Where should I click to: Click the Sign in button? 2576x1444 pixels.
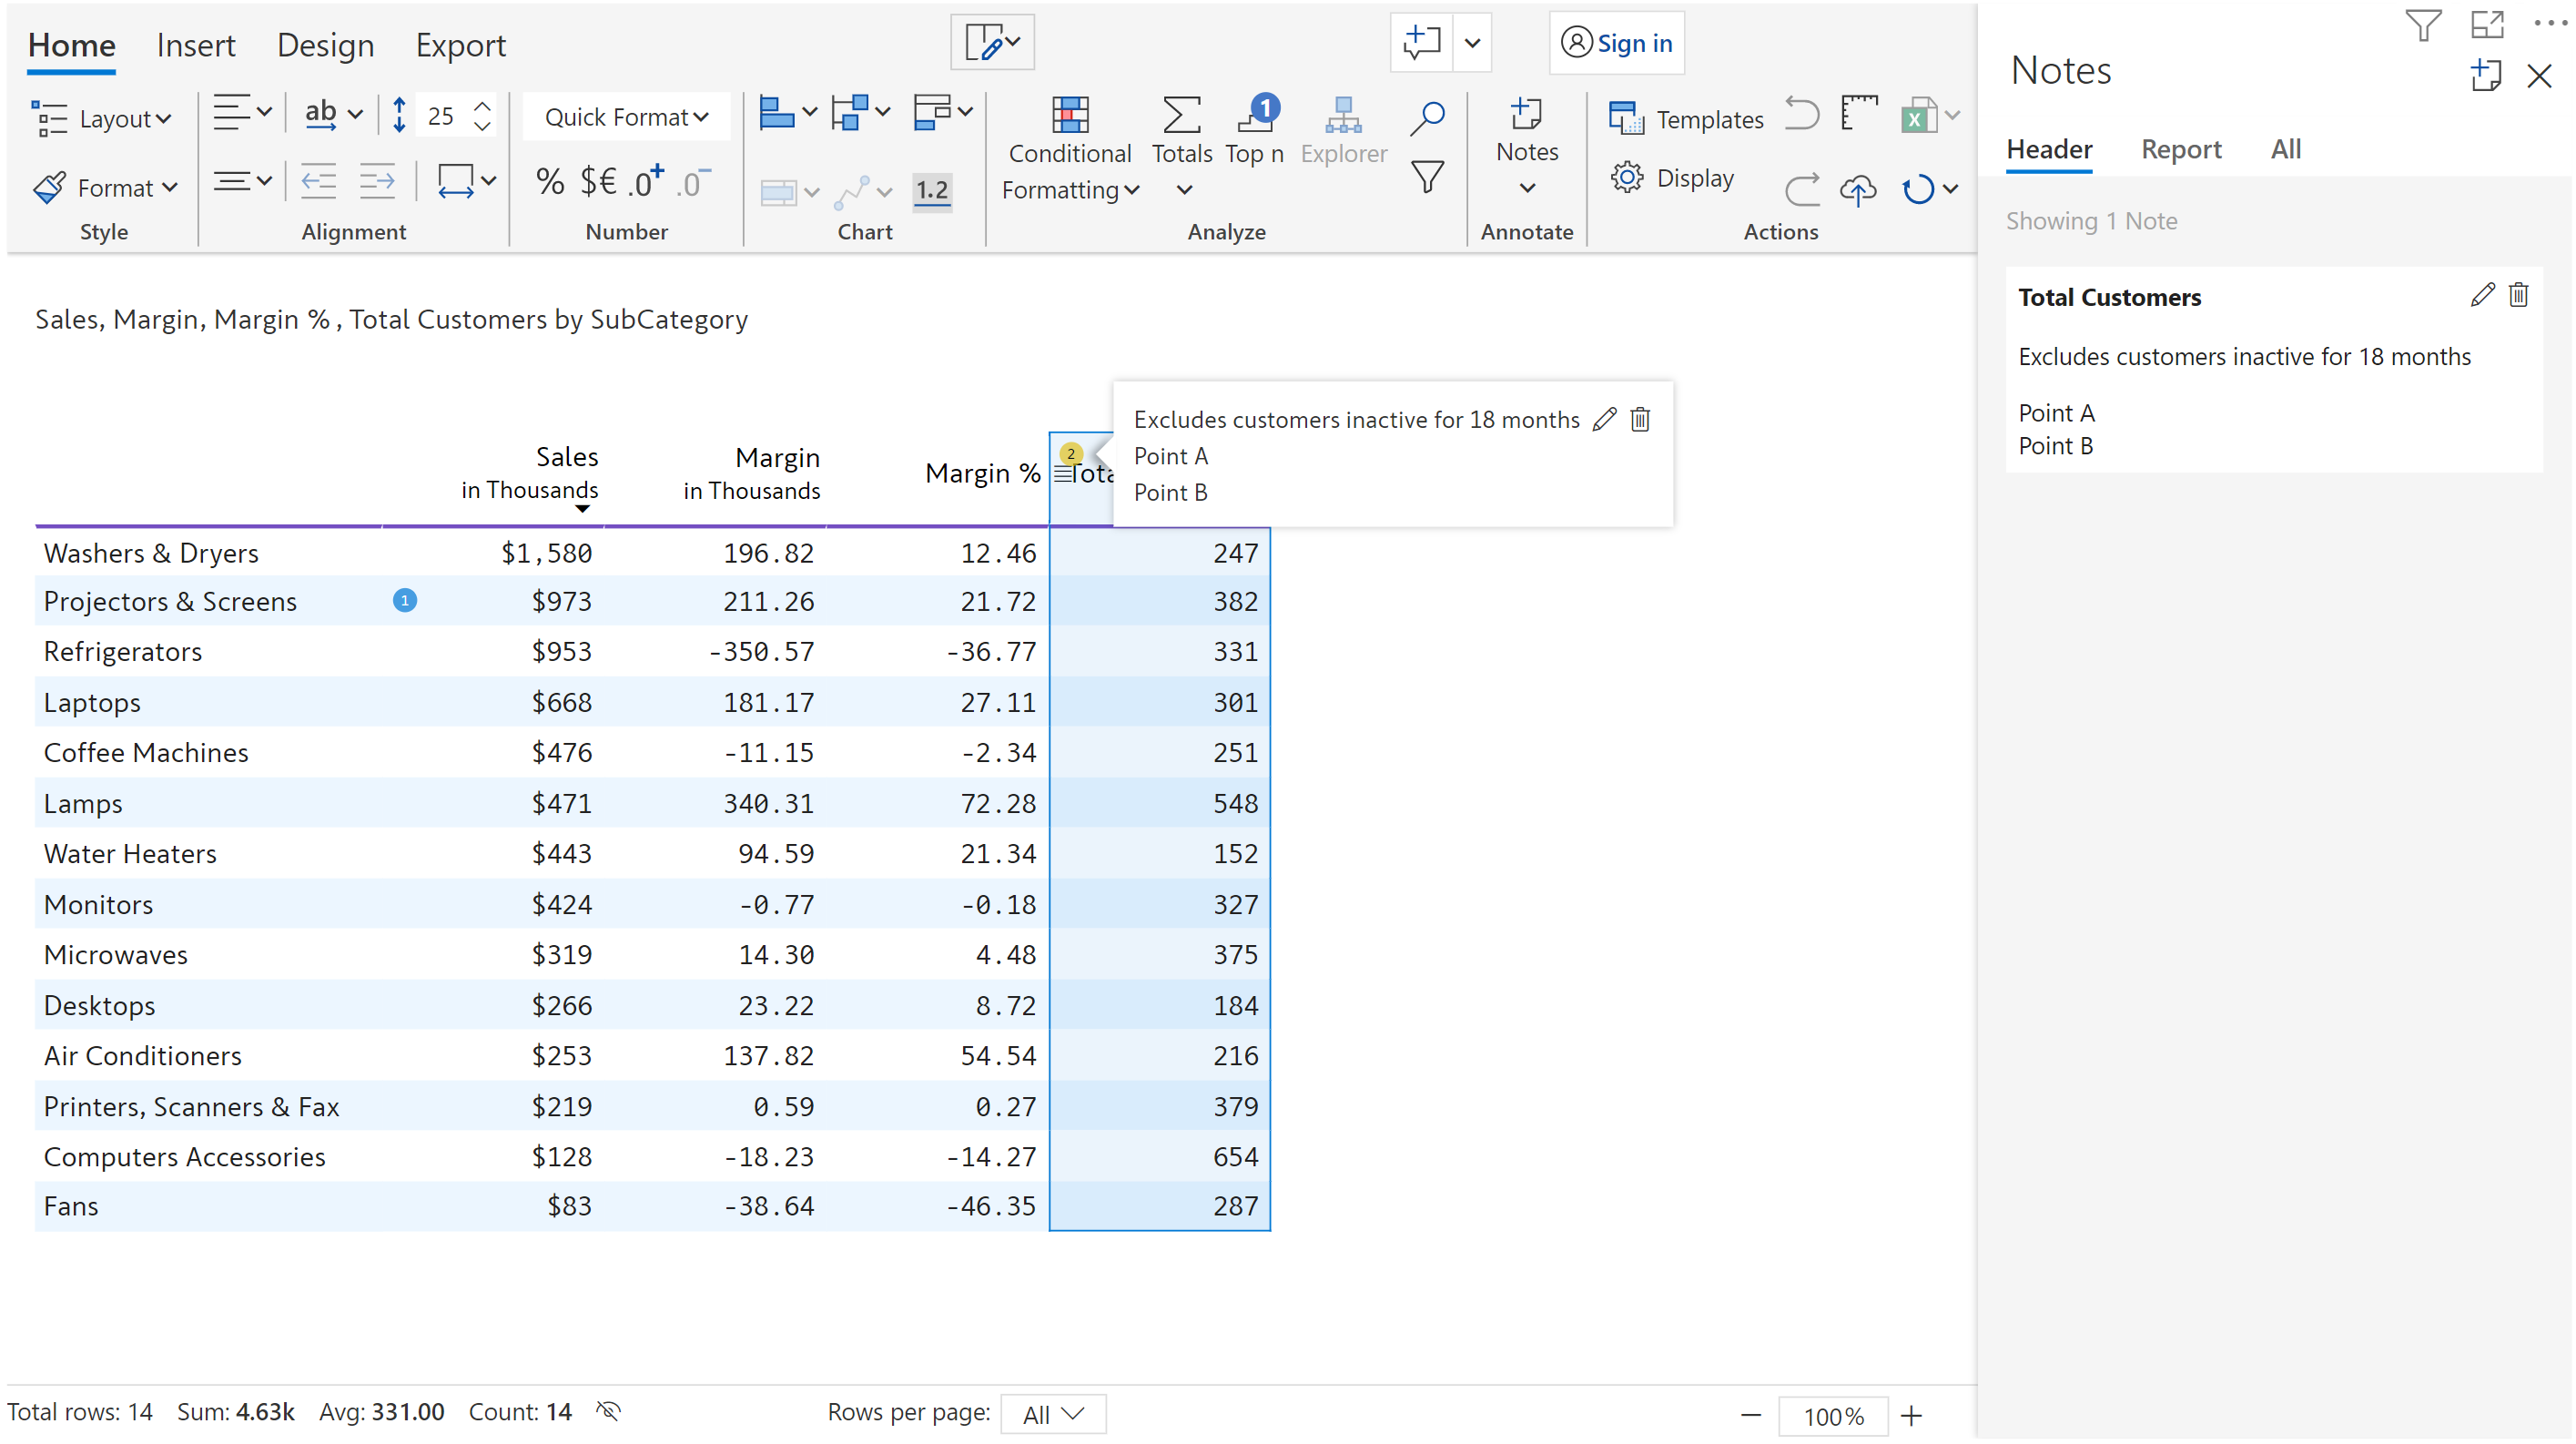[x=1616, y=43]
